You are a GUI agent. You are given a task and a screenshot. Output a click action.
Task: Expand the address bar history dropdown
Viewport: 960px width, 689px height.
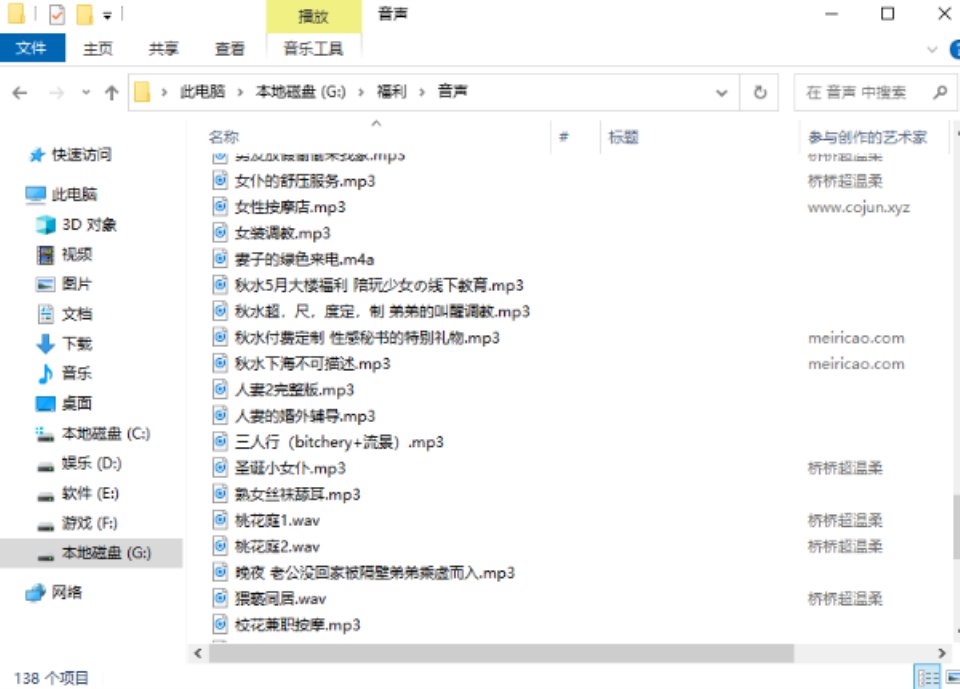coord(722,93)
